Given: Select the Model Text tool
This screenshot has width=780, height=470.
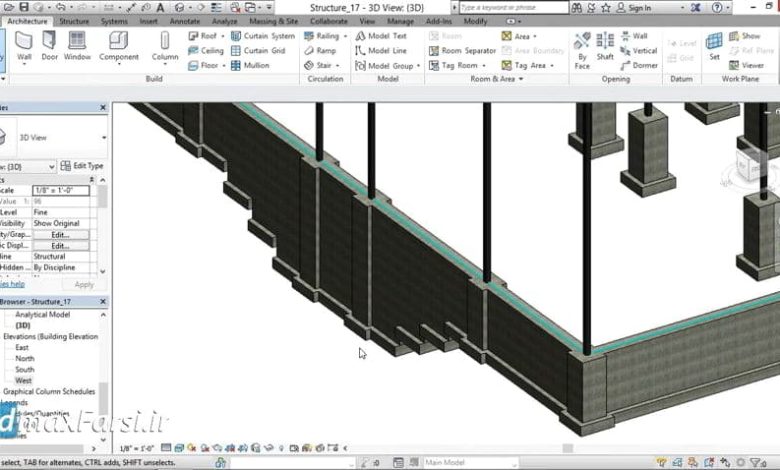Looking at the screenshot, I should 381,36.
